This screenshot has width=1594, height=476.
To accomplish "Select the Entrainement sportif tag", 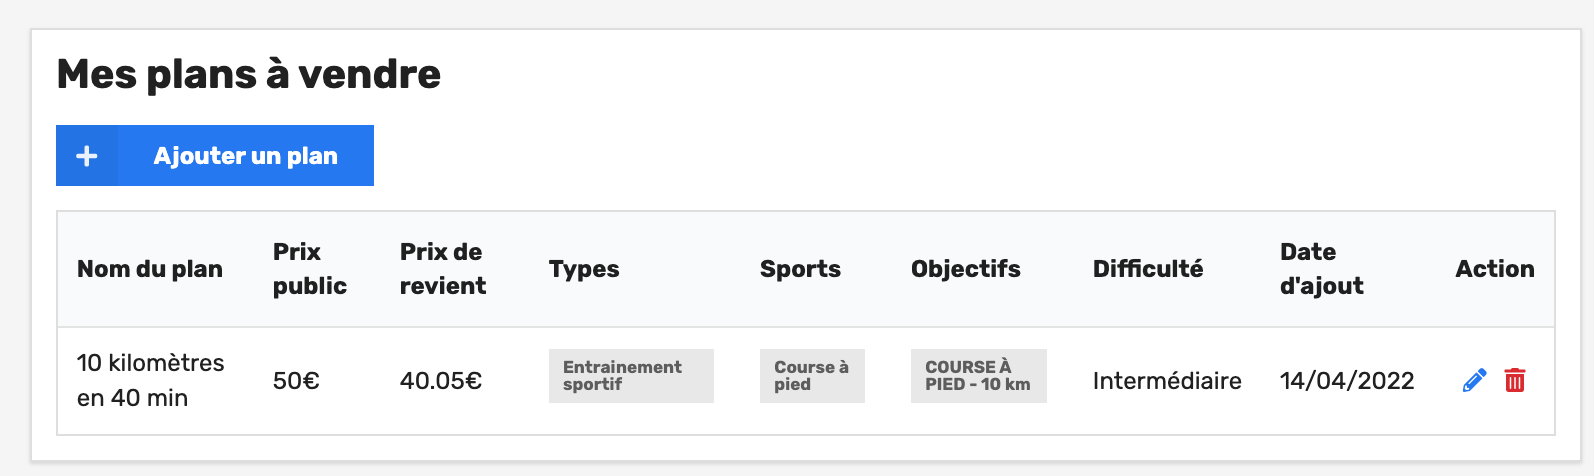I will pyautogui.click(x=631, y=376).
